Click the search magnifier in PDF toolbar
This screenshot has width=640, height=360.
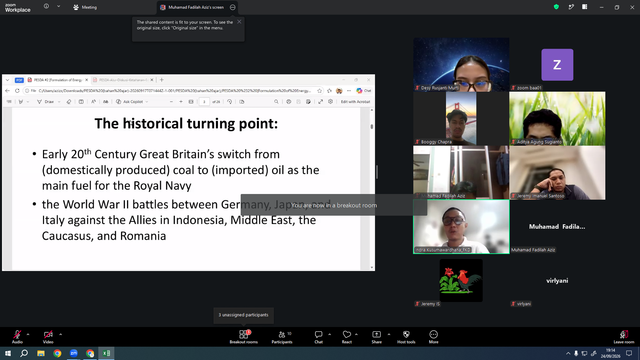point(276,102)
